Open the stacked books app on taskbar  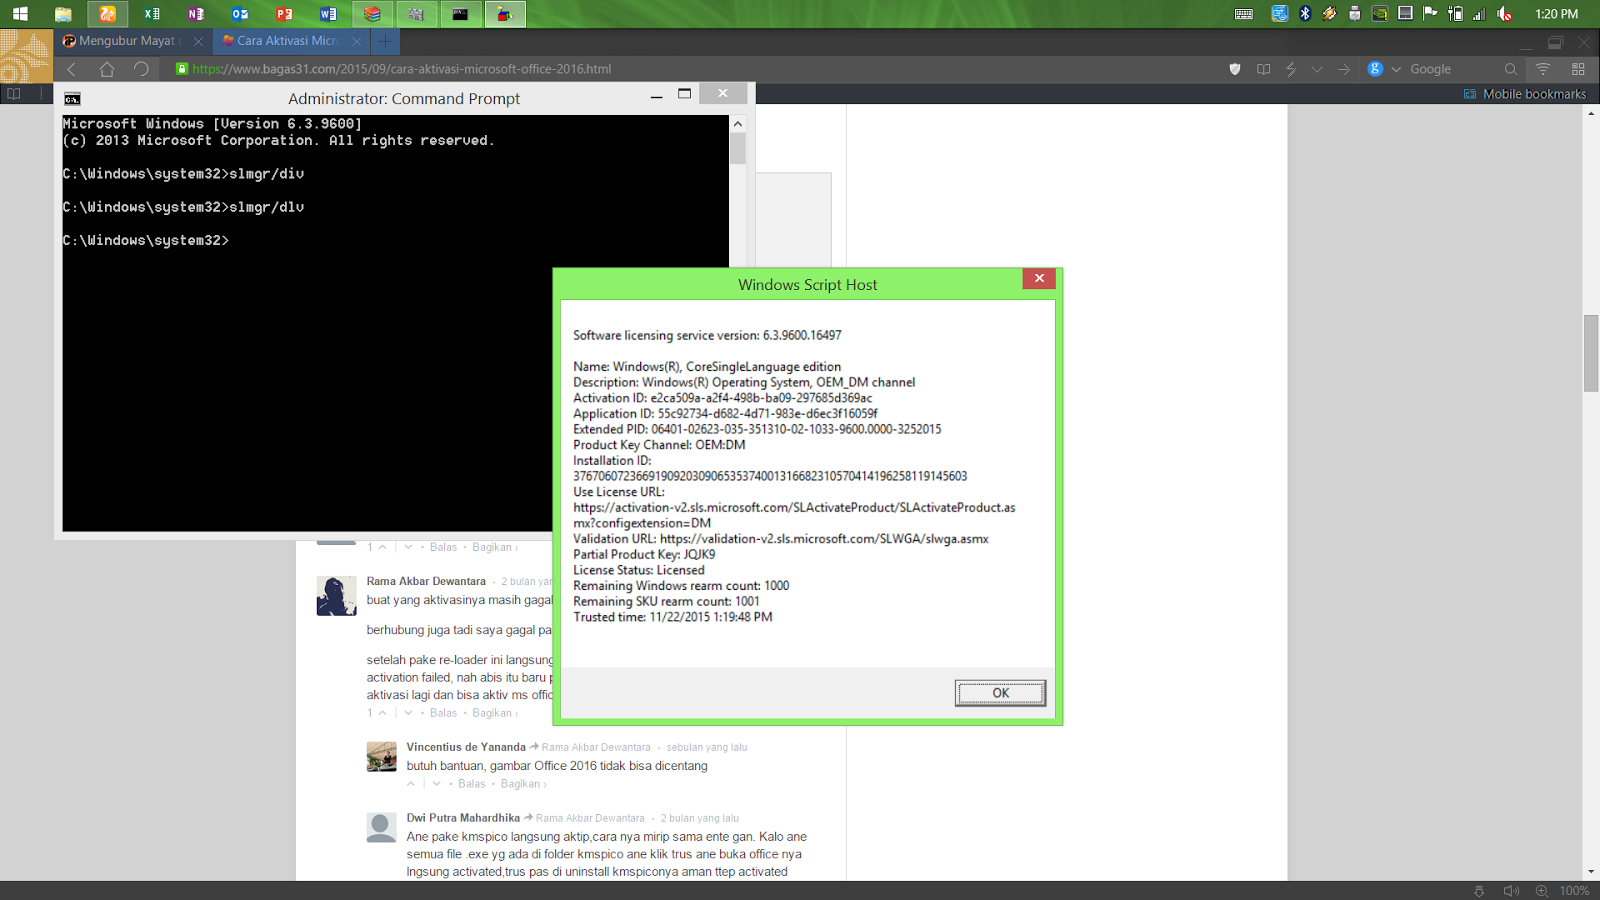pos(372,14)
